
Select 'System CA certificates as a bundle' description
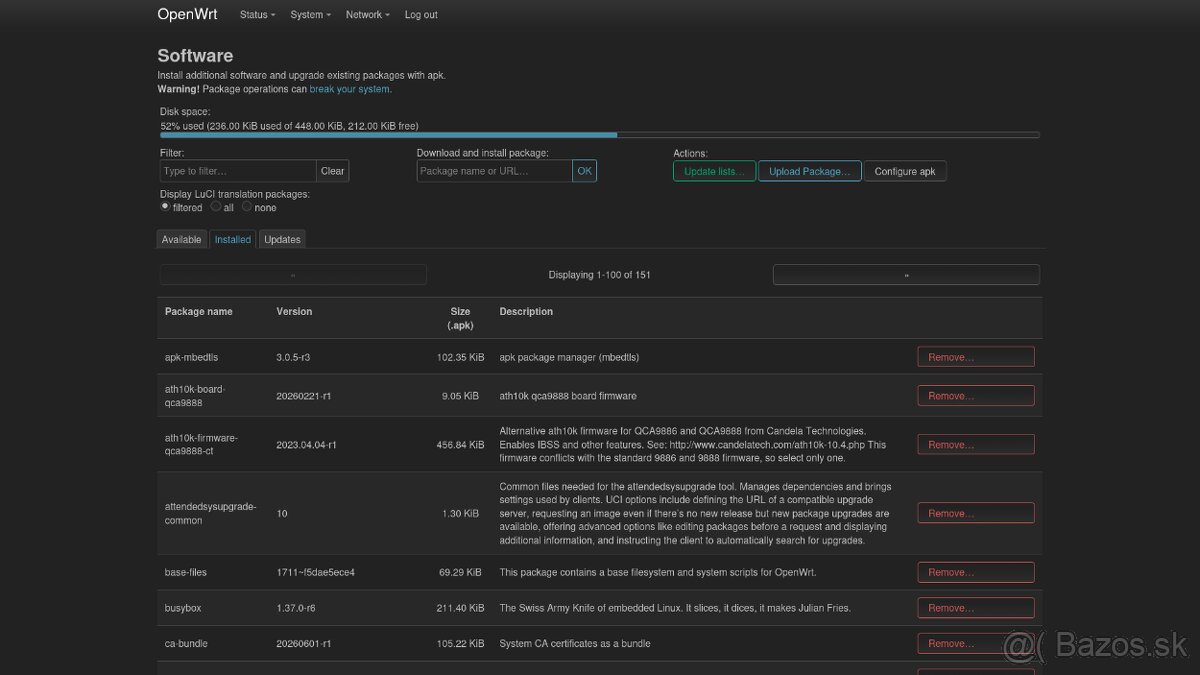coord(575,644)
